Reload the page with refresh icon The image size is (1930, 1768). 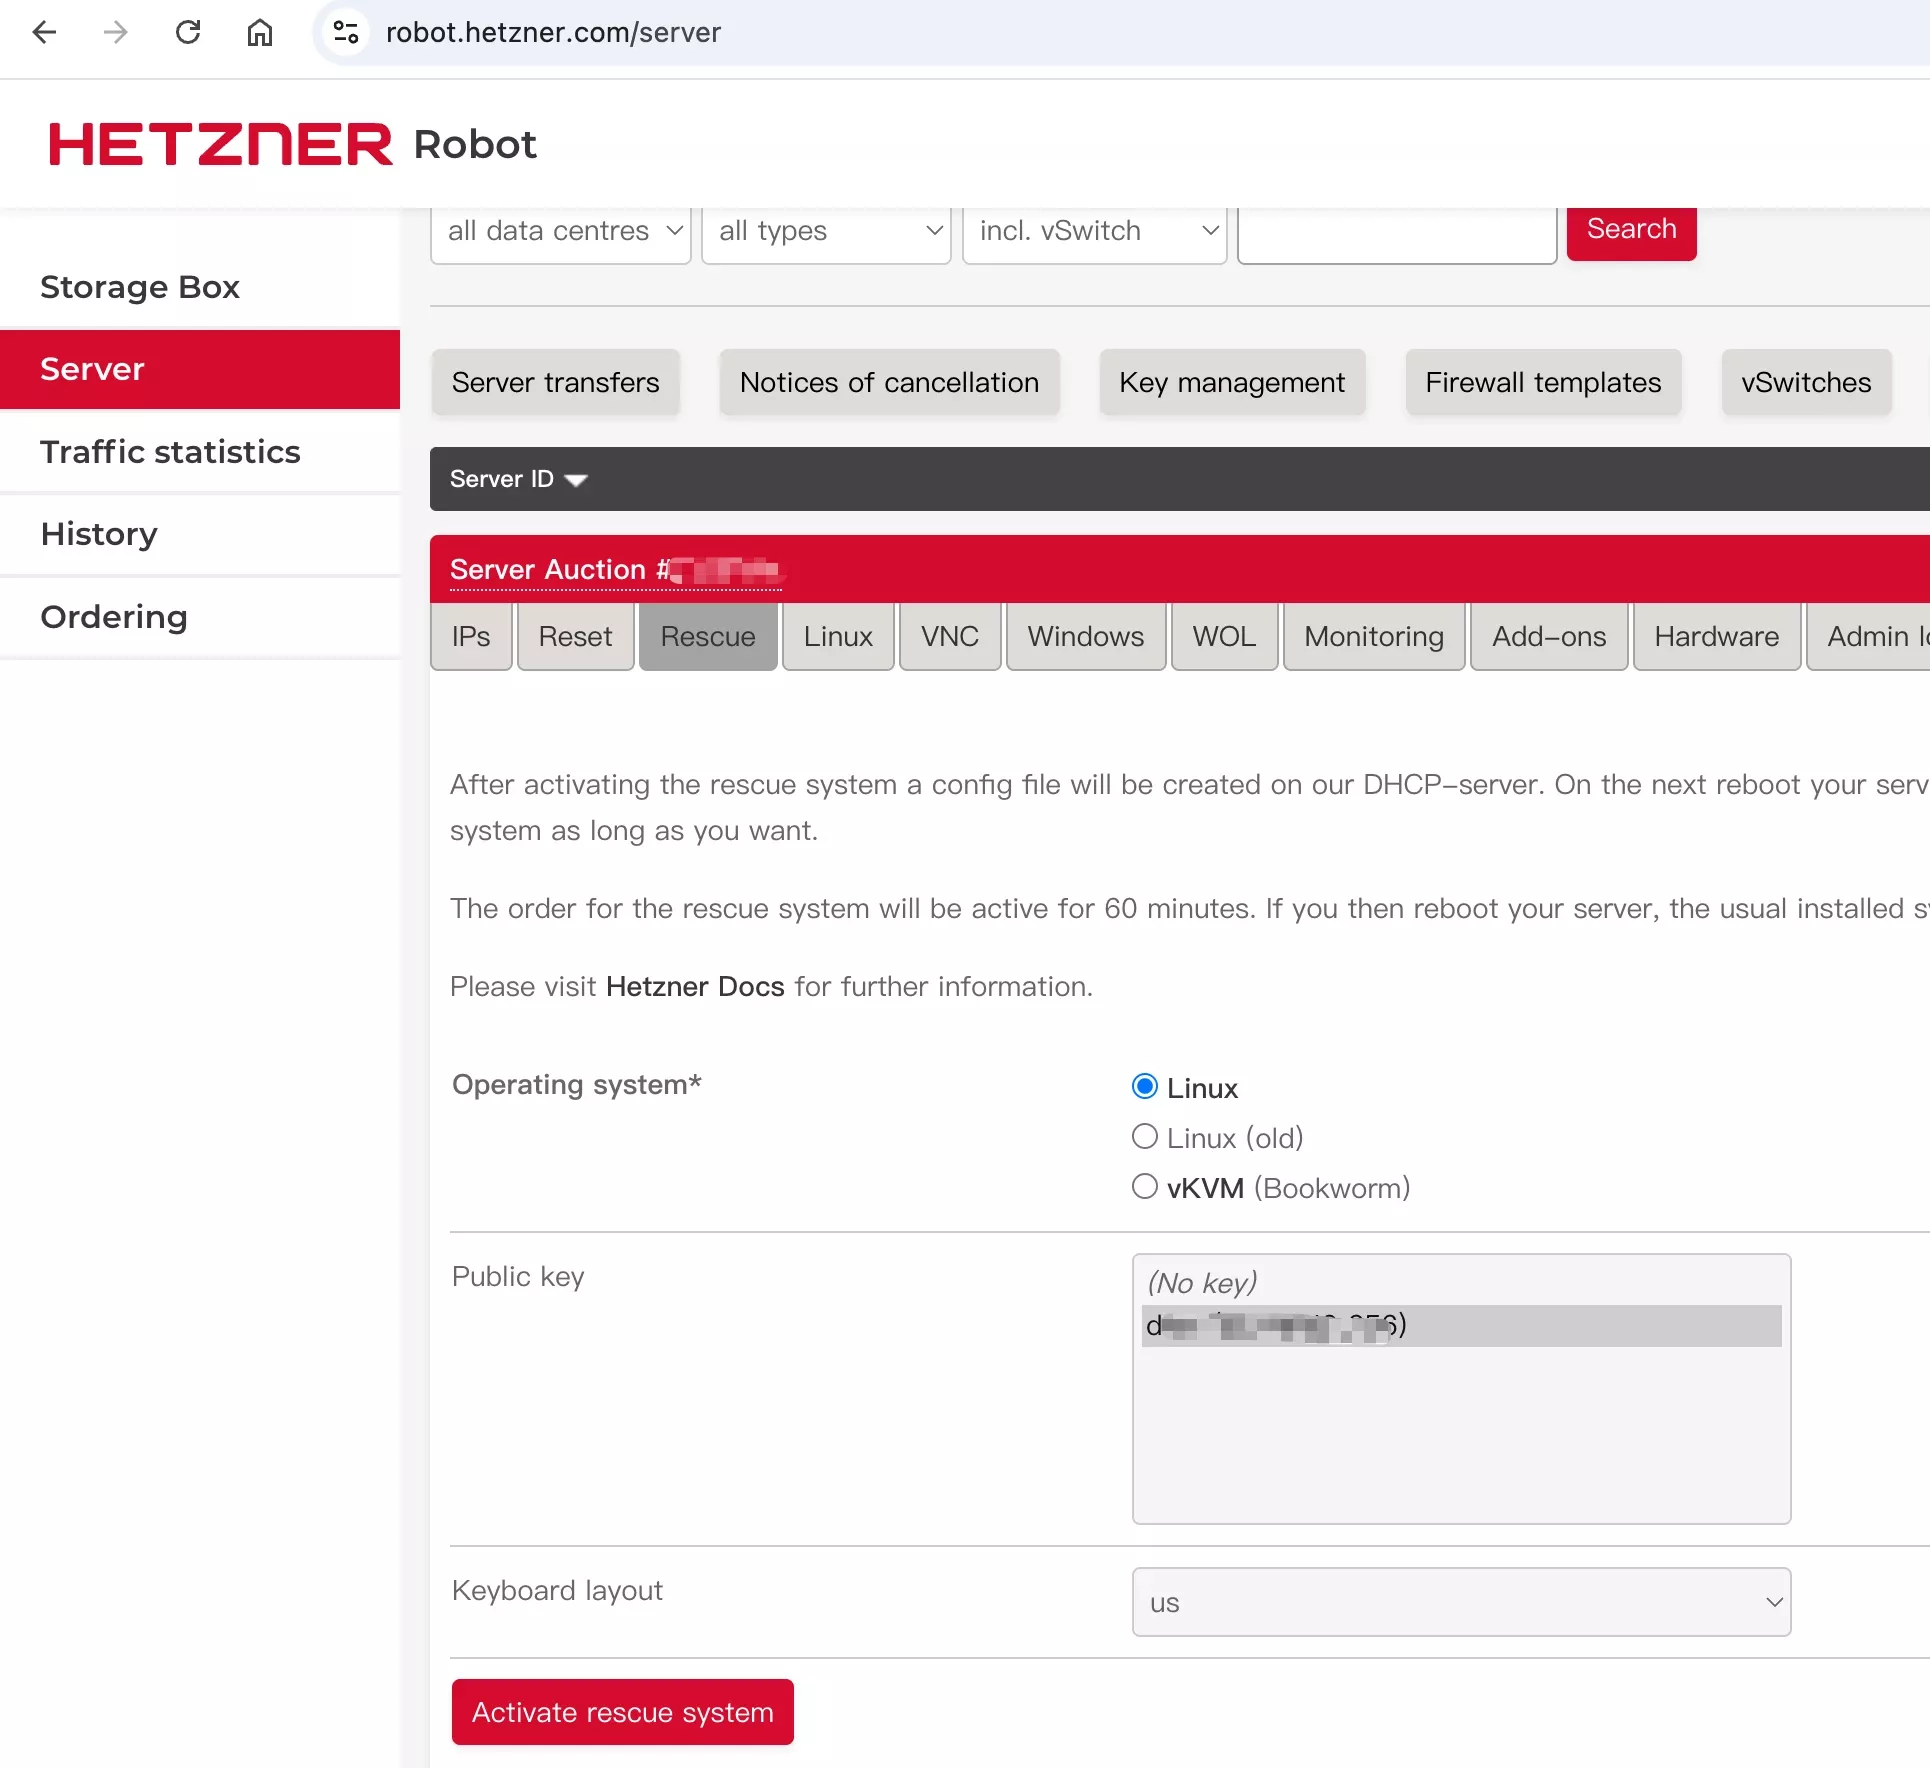(188, 32)
